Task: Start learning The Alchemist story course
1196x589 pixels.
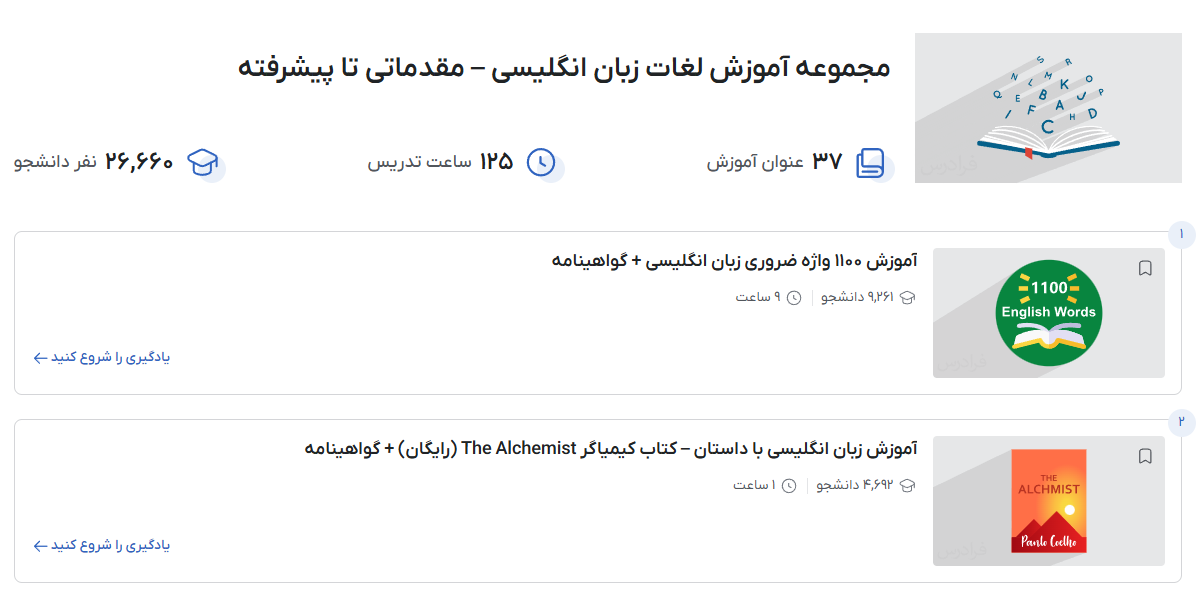Action: (102, 546)
